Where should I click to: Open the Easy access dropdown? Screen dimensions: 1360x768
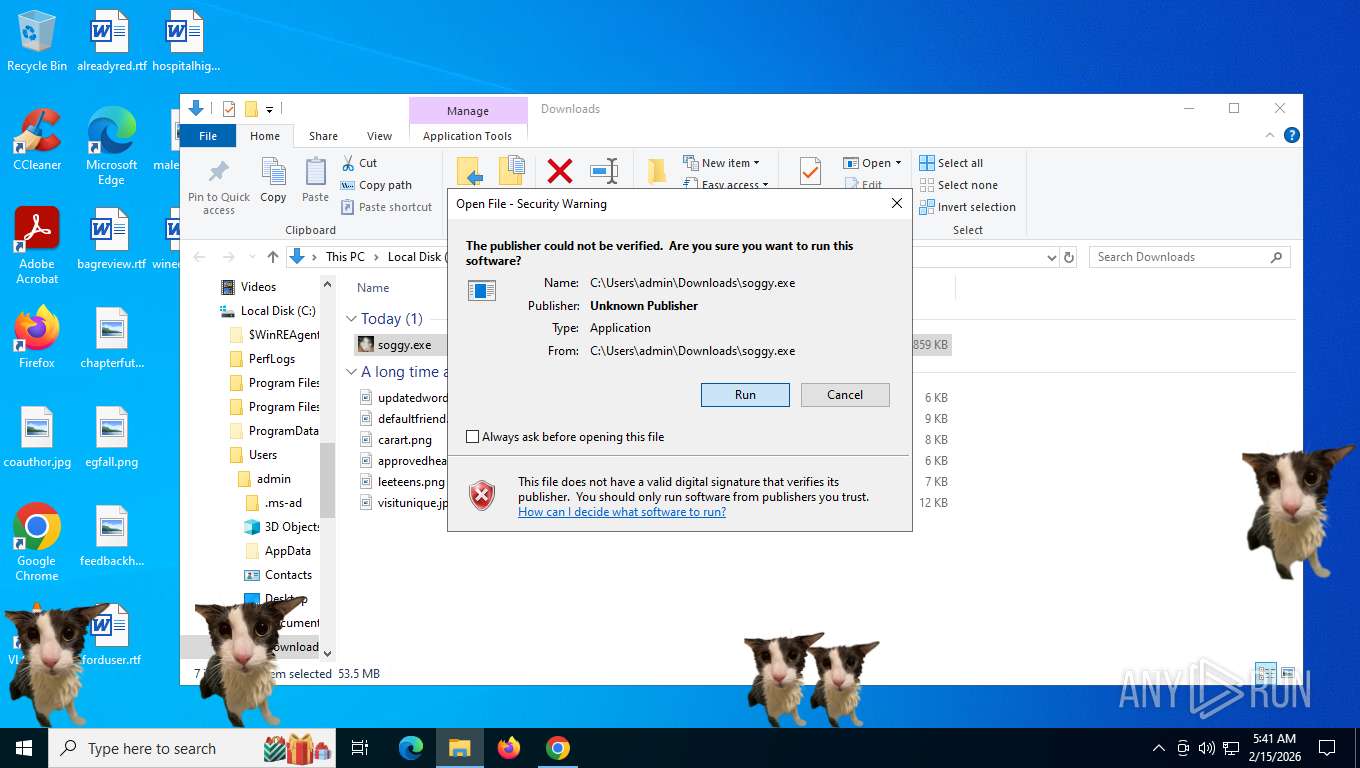pos(726,184)
